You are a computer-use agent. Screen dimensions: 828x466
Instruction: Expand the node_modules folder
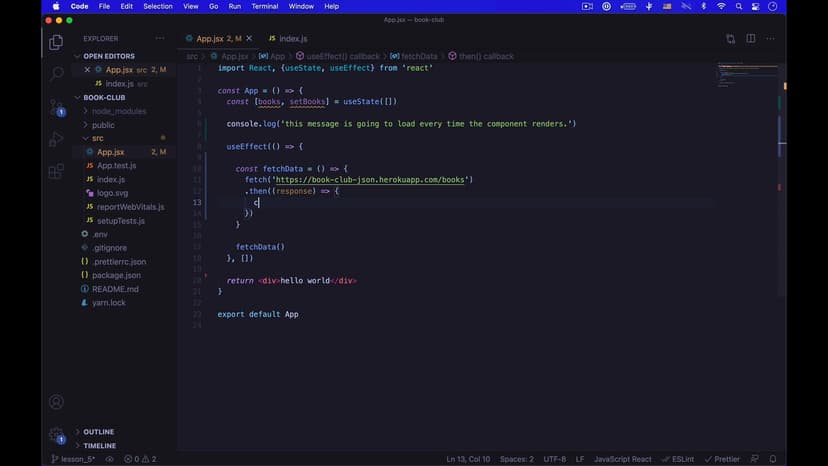(x=118, y=111)
